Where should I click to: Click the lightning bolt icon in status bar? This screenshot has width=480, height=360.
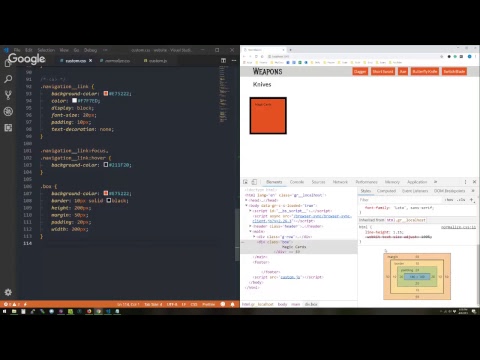pyautogui.click(x=25, y=304)
